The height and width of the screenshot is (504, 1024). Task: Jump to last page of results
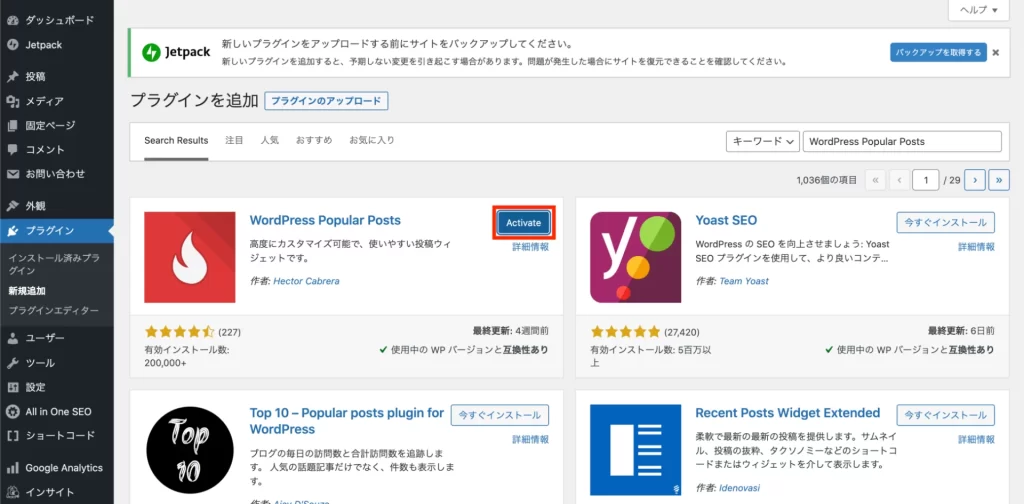pos(998,180)
